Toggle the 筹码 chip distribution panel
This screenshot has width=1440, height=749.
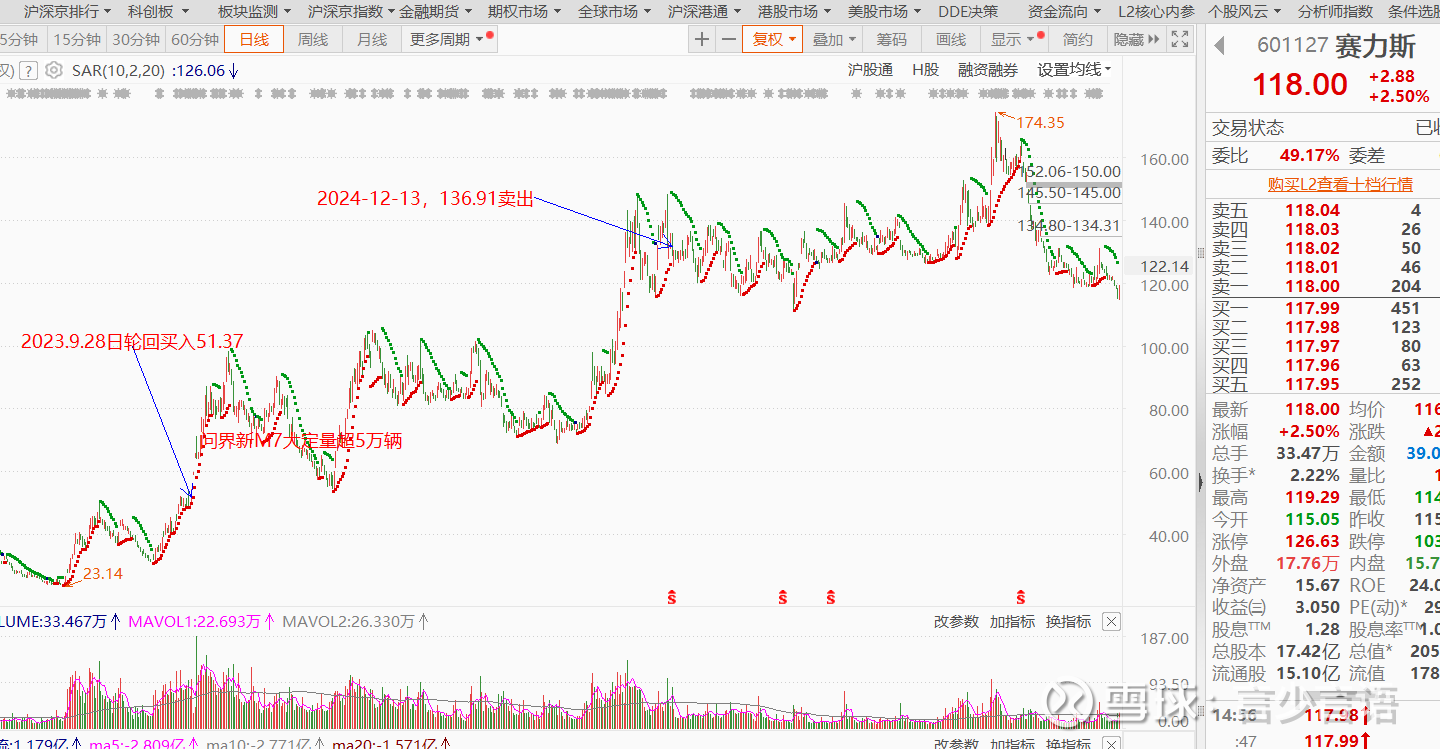pyautogui.click(x=892, y=39)
